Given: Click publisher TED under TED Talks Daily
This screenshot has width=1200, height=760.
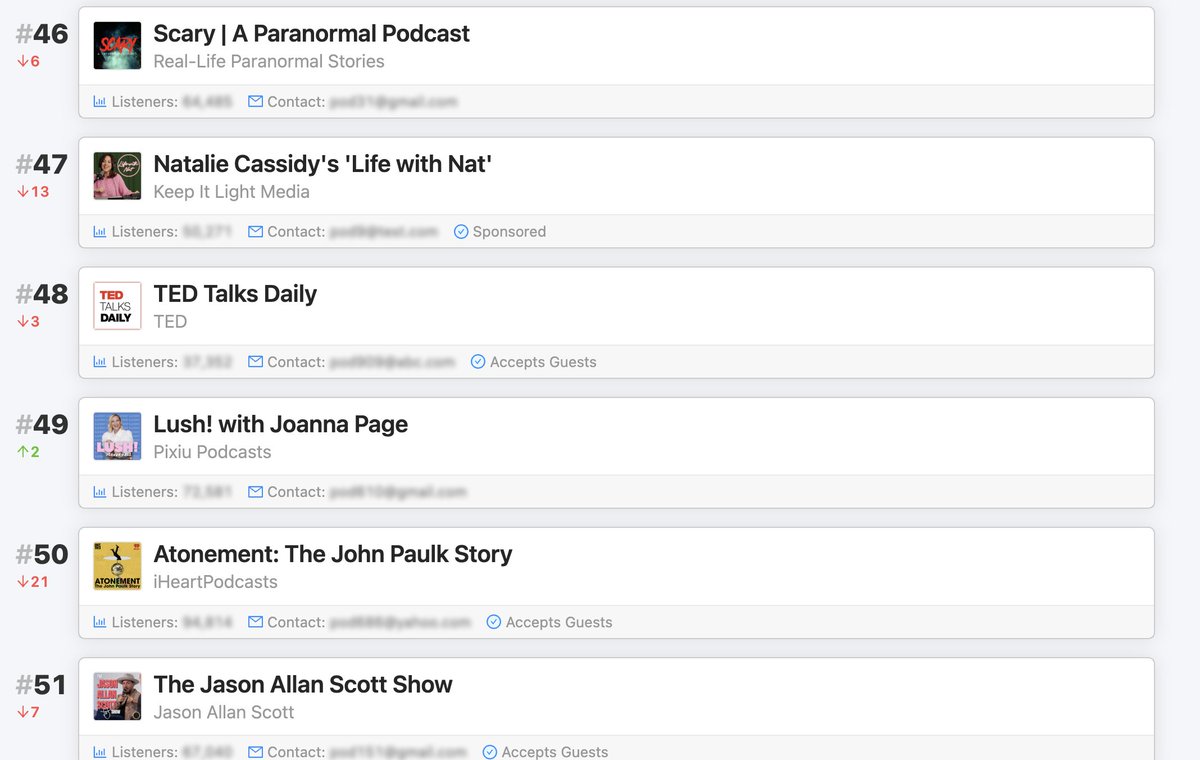Looking at the screenshot, I should (170, 322).
